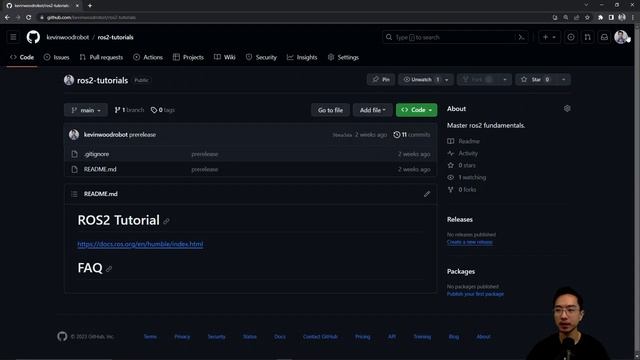Open the Activity link in About

click(462, 153)
